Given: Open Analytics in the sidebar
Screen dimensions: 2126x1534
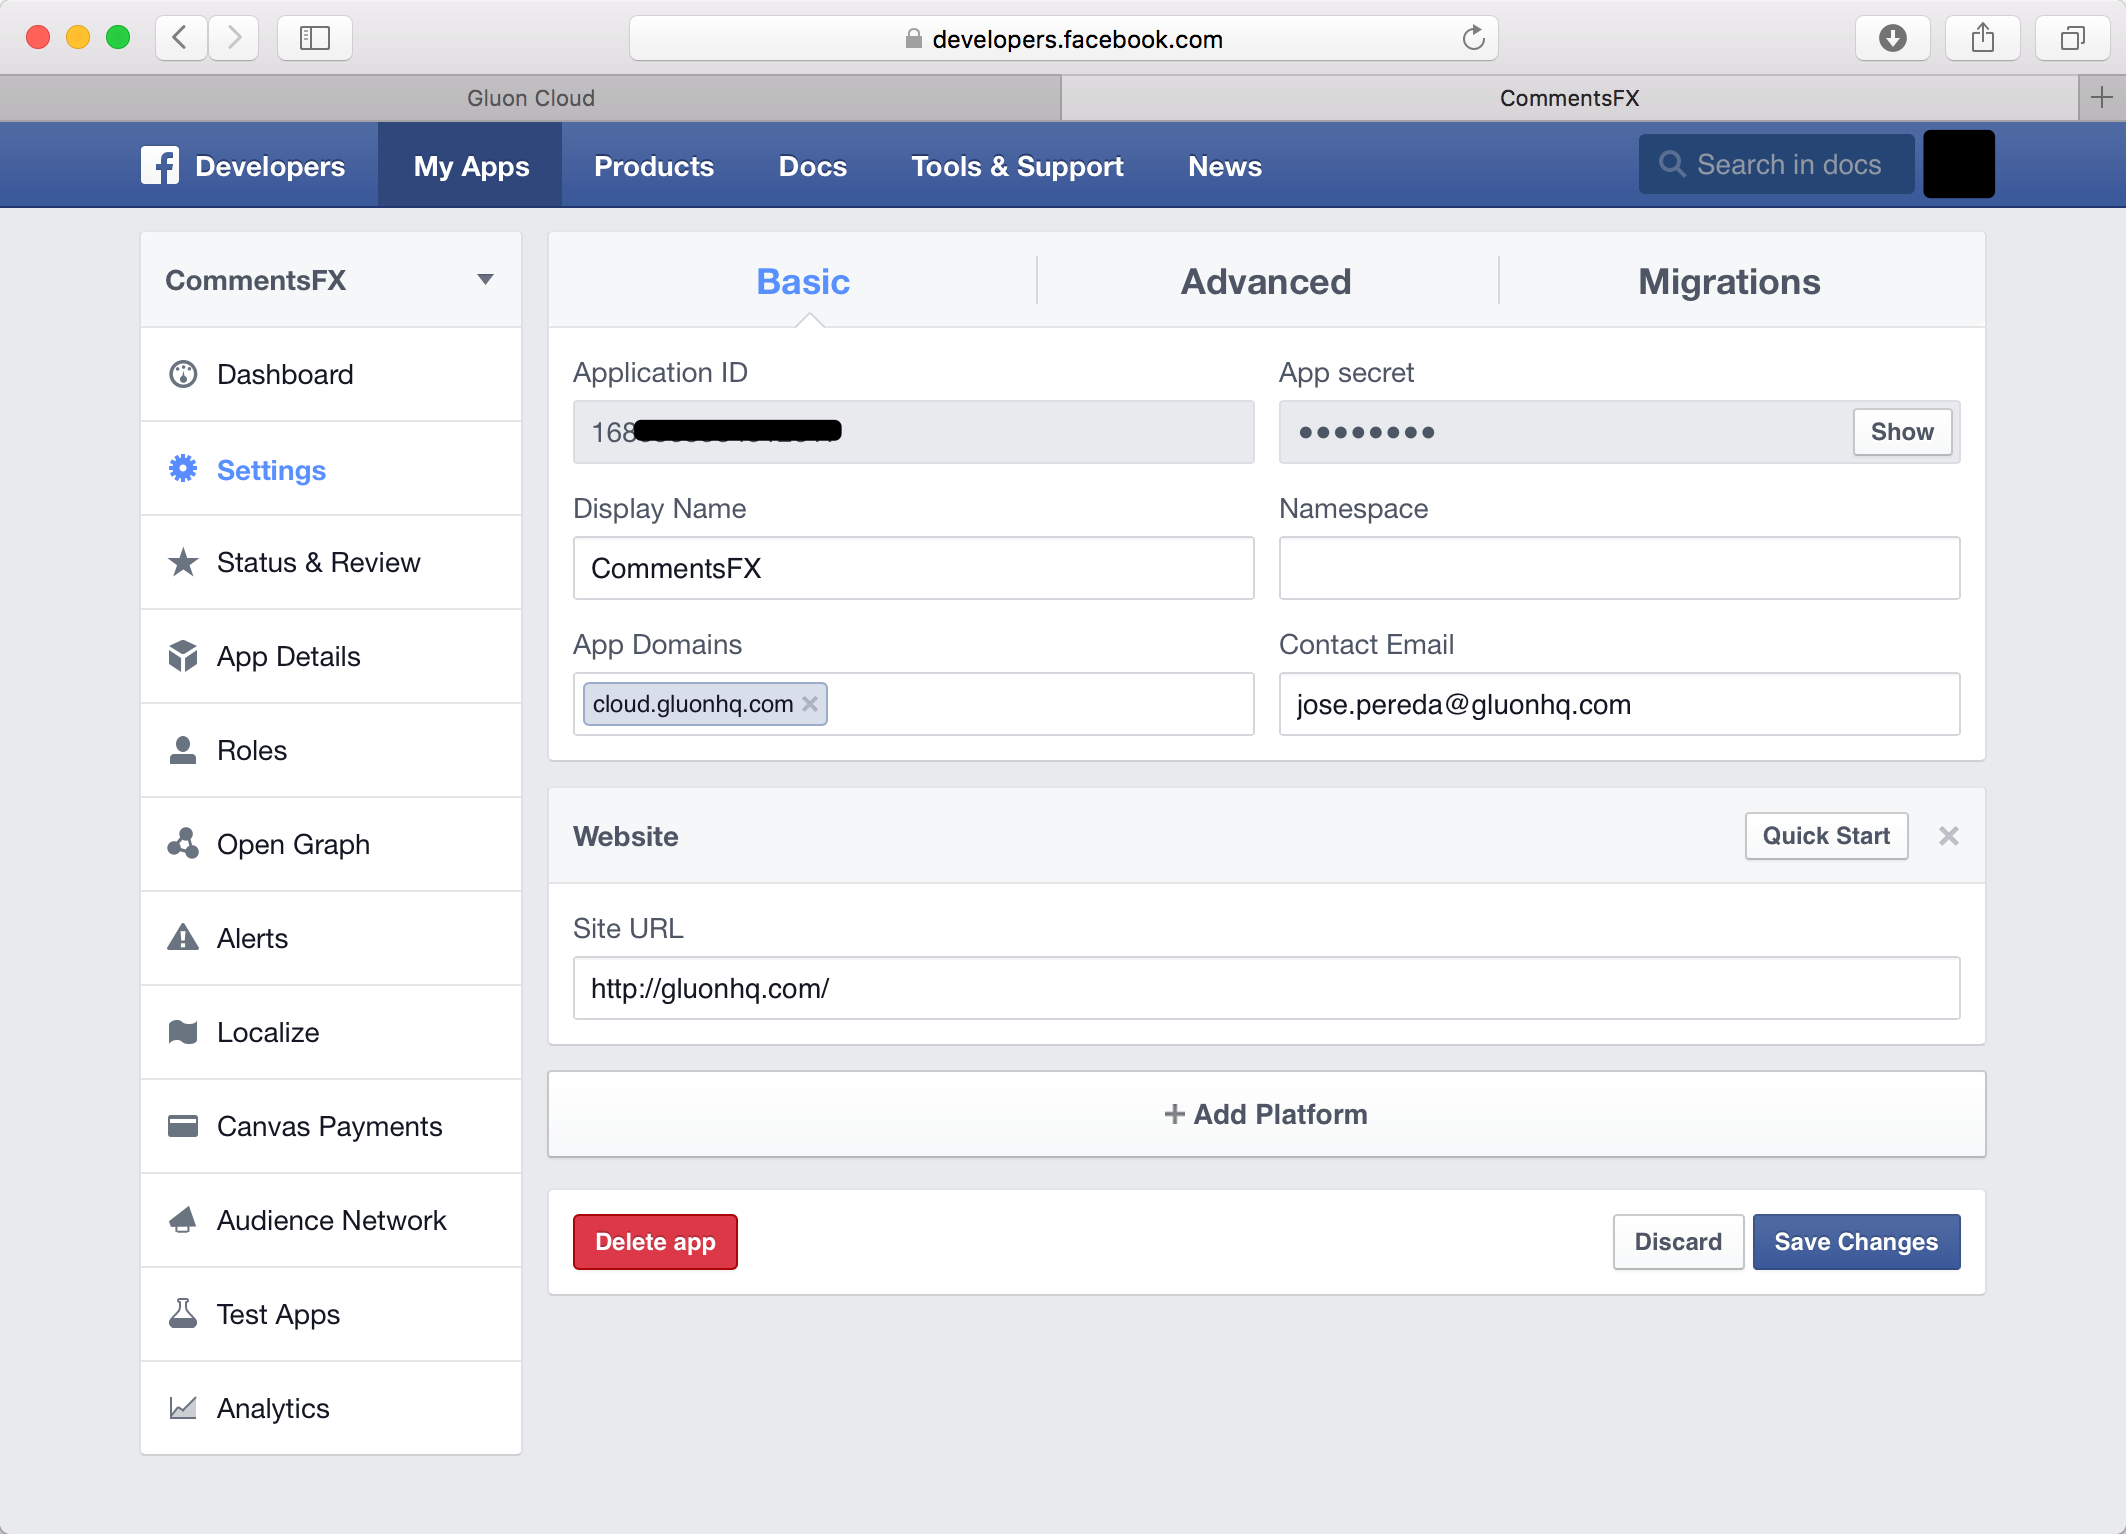Looking at the screenshot, I should click(331, 1408).
